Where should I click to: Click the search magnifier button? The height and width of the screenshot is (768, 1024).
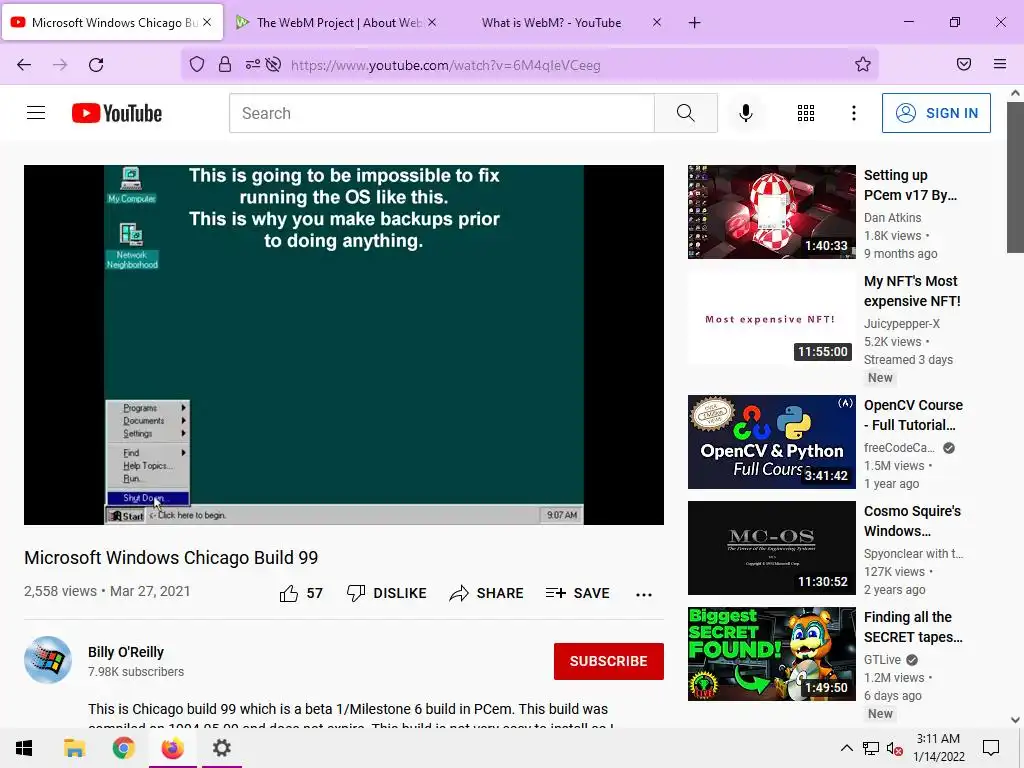[686, 113]
